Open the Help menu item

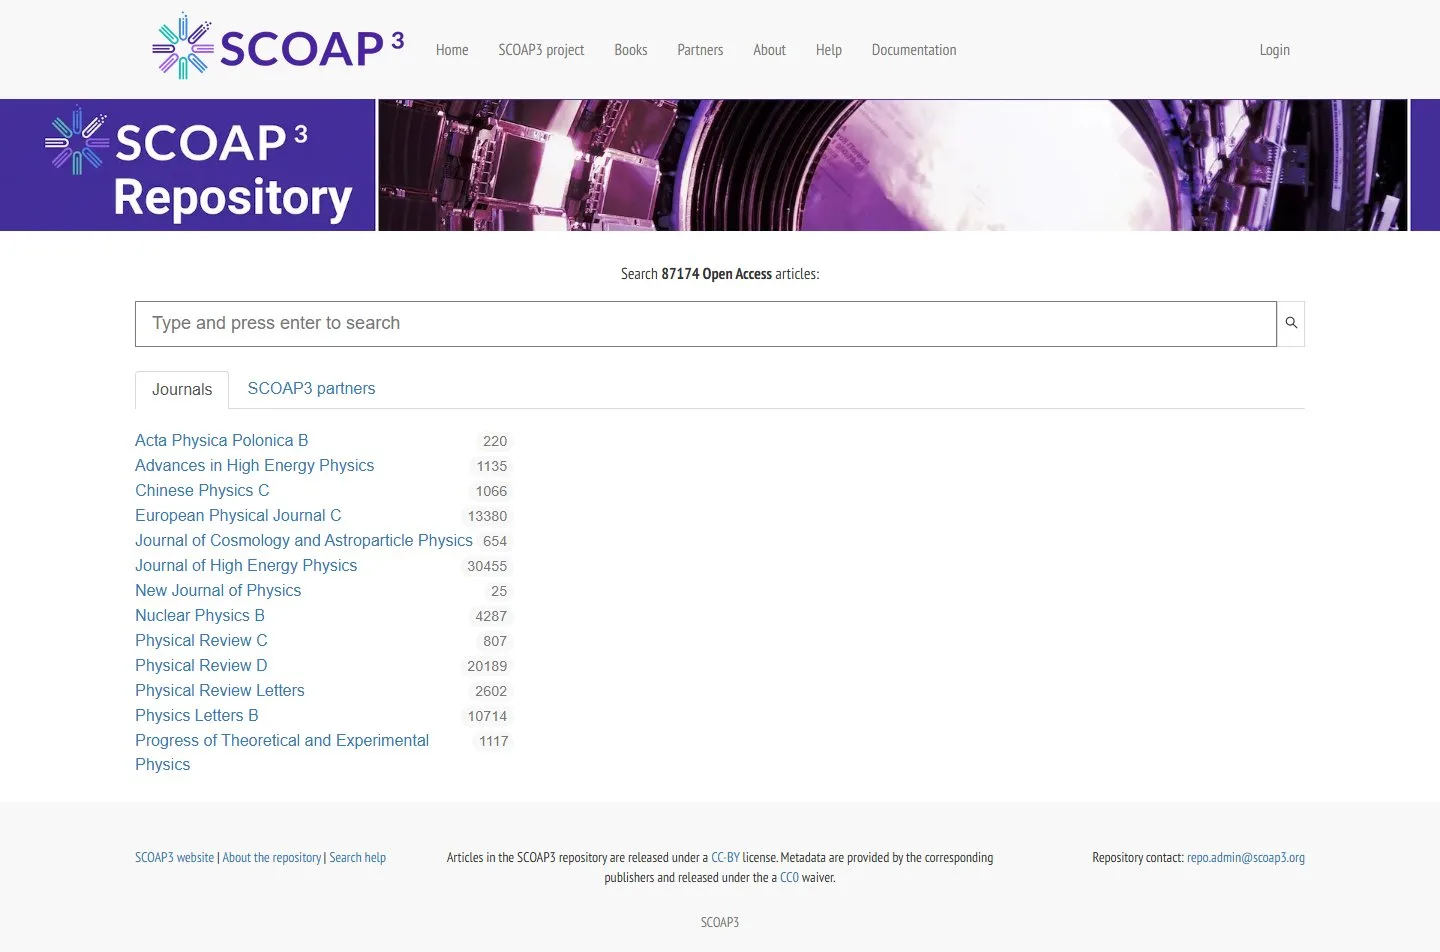tap(829, 50)
